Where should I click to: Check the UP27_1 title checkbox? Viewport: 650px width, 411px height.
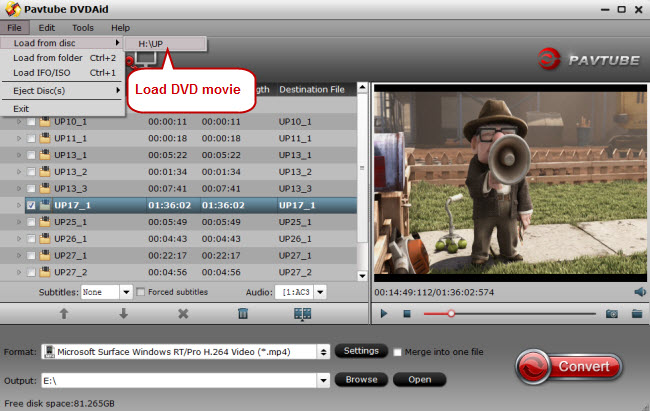click(x=31, y=255)
